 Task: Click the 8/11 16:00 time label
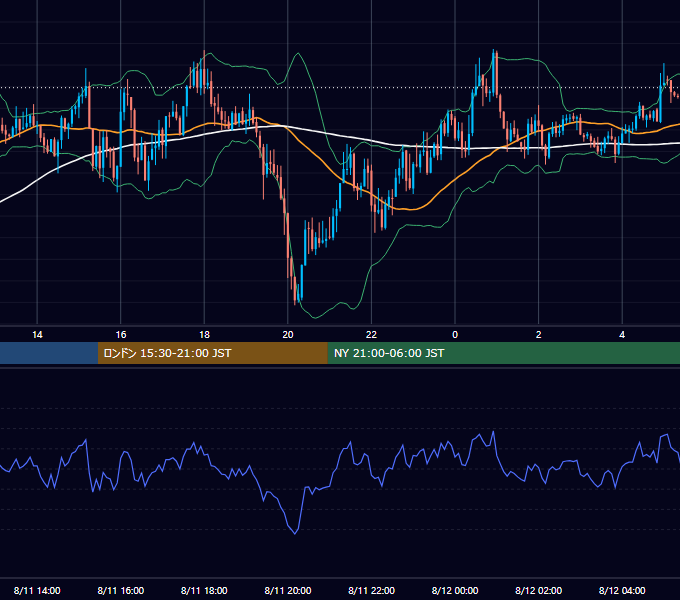tap(121, 590)
